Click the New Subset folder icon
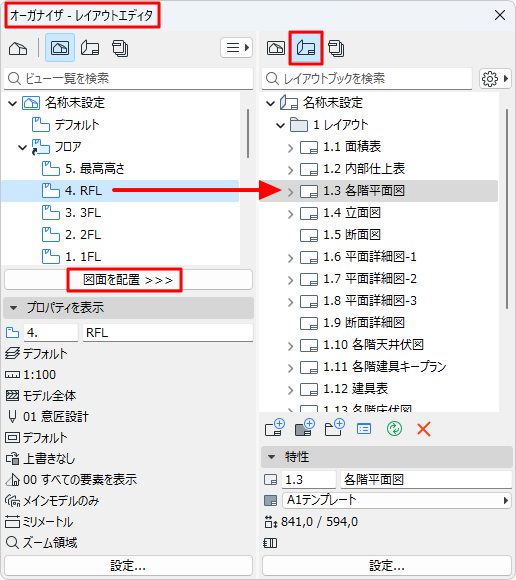Viewport: 516px width, 580px height. click(x=335, y=428)
